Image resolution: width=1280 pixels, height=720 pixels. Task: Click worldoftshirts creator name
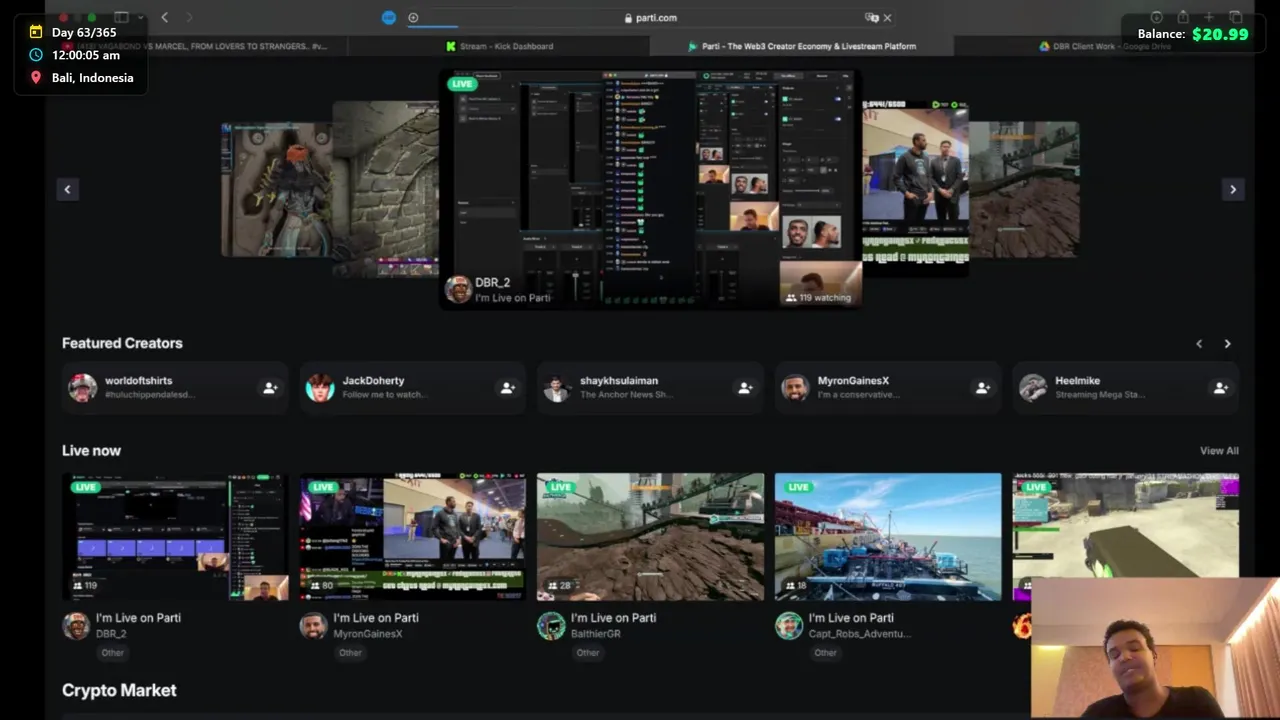coord(138,381)
